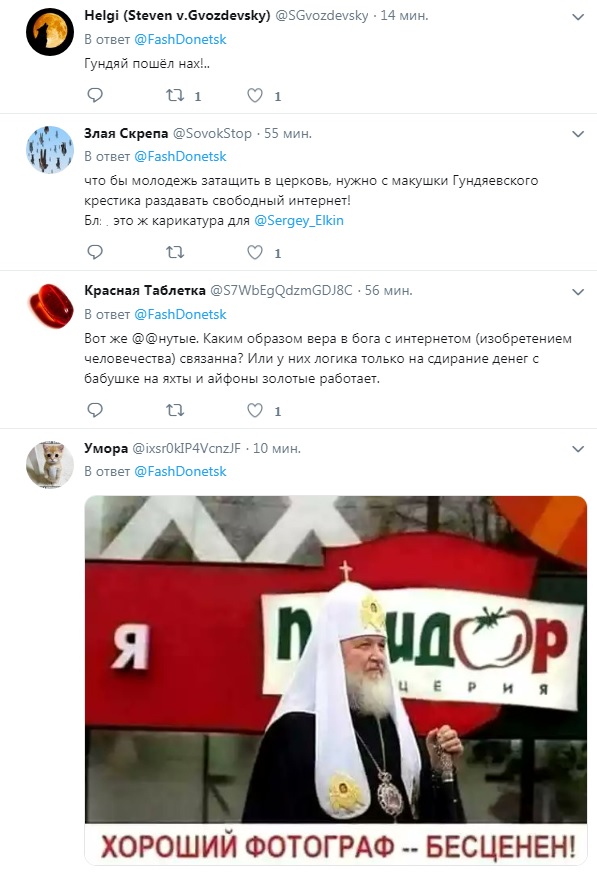Enlarge the attached photo in Умора's tweet

[336, 680]
